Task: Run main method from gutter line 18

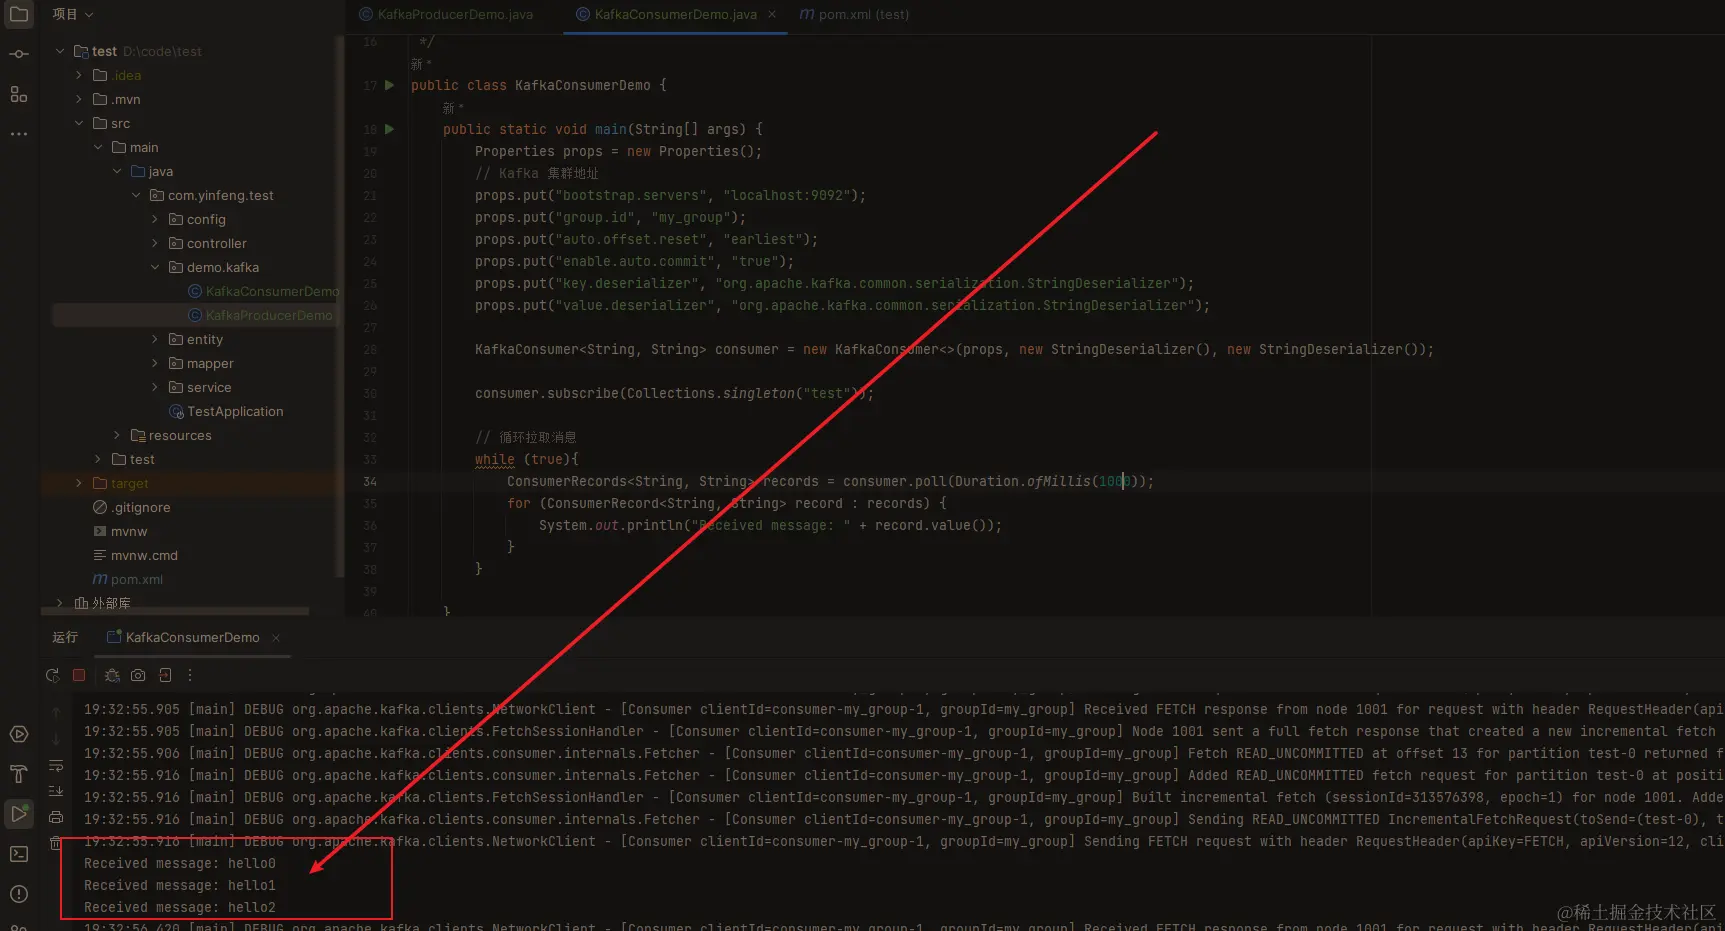Action: click(390, 129)
